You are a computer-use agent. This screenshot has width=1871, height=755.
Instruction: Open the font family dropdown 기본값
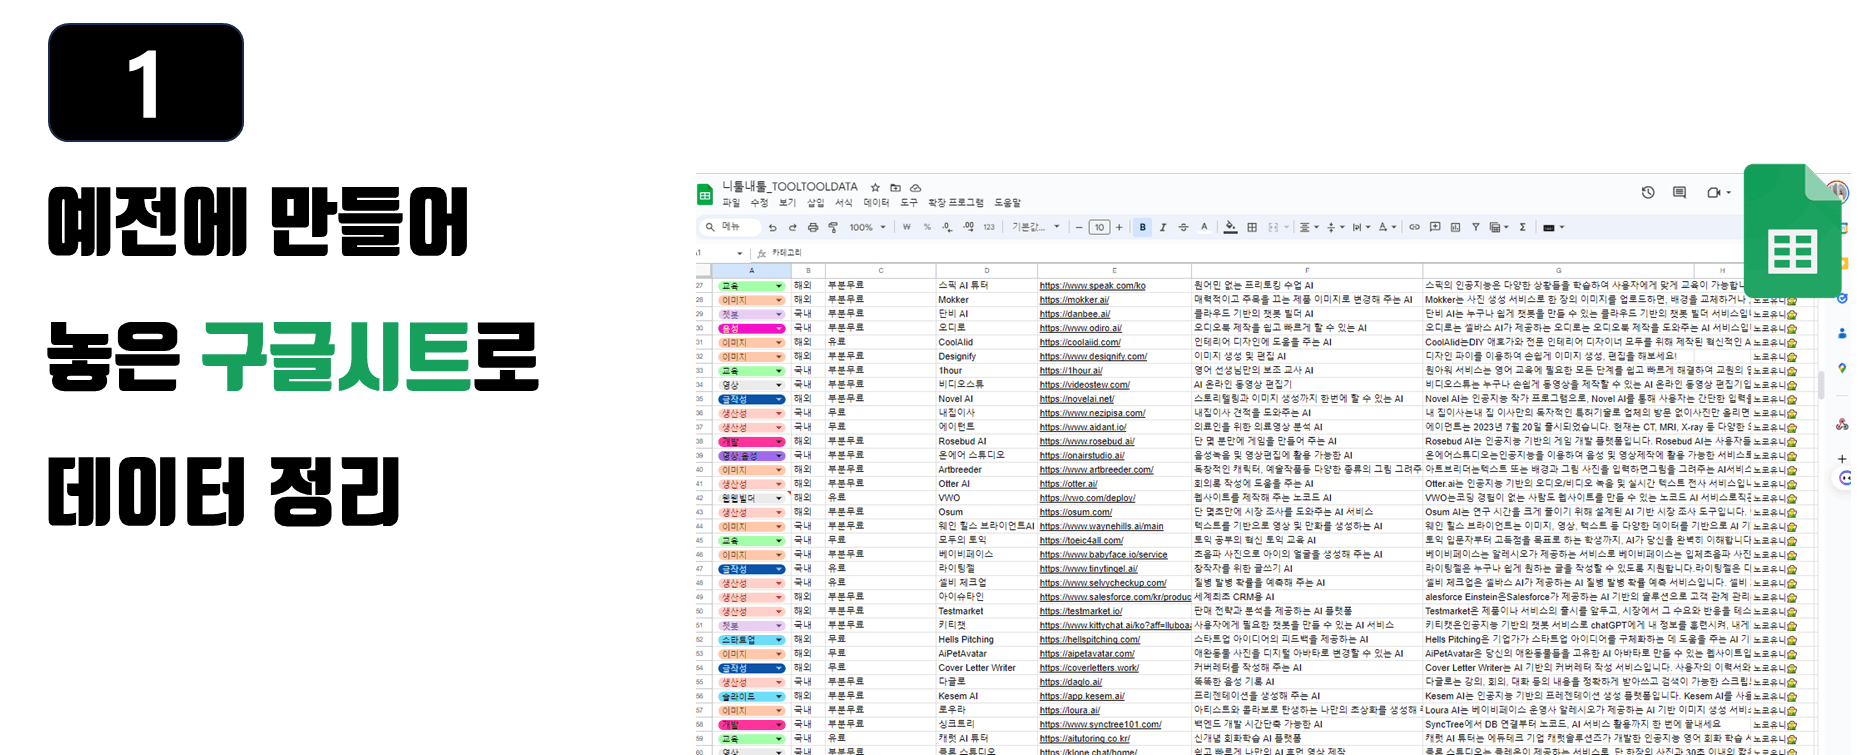1036,227
